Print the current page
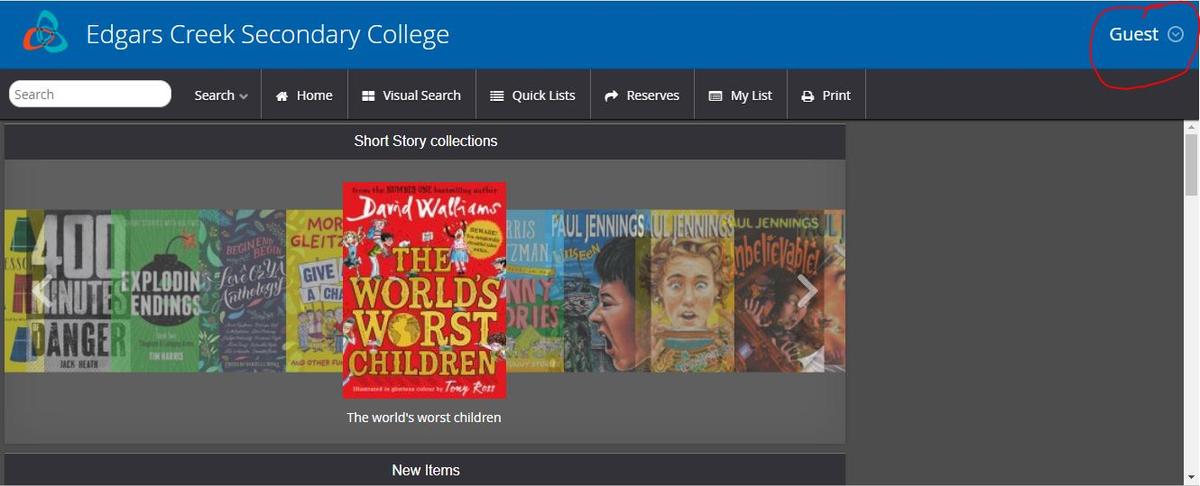Screen dimensions: 1200x486 coord(826,95)
